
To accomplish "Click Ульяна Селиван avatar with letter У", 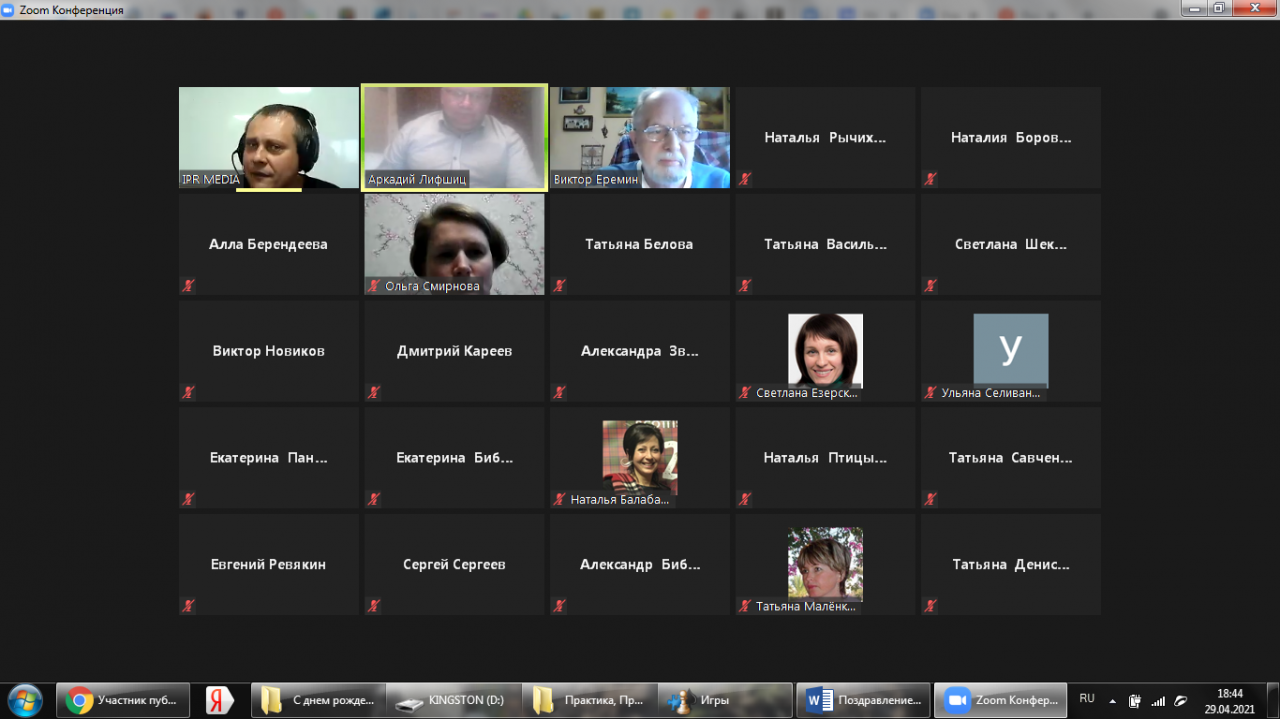I will [x=1010, y=349].
